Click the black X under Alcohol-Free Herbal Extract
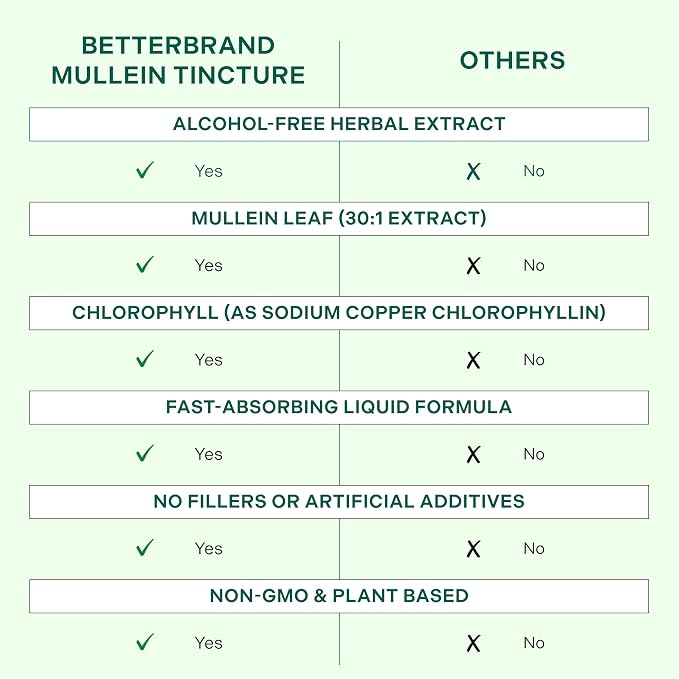Screen dimensions: 679x679 (x=473, y=171)
